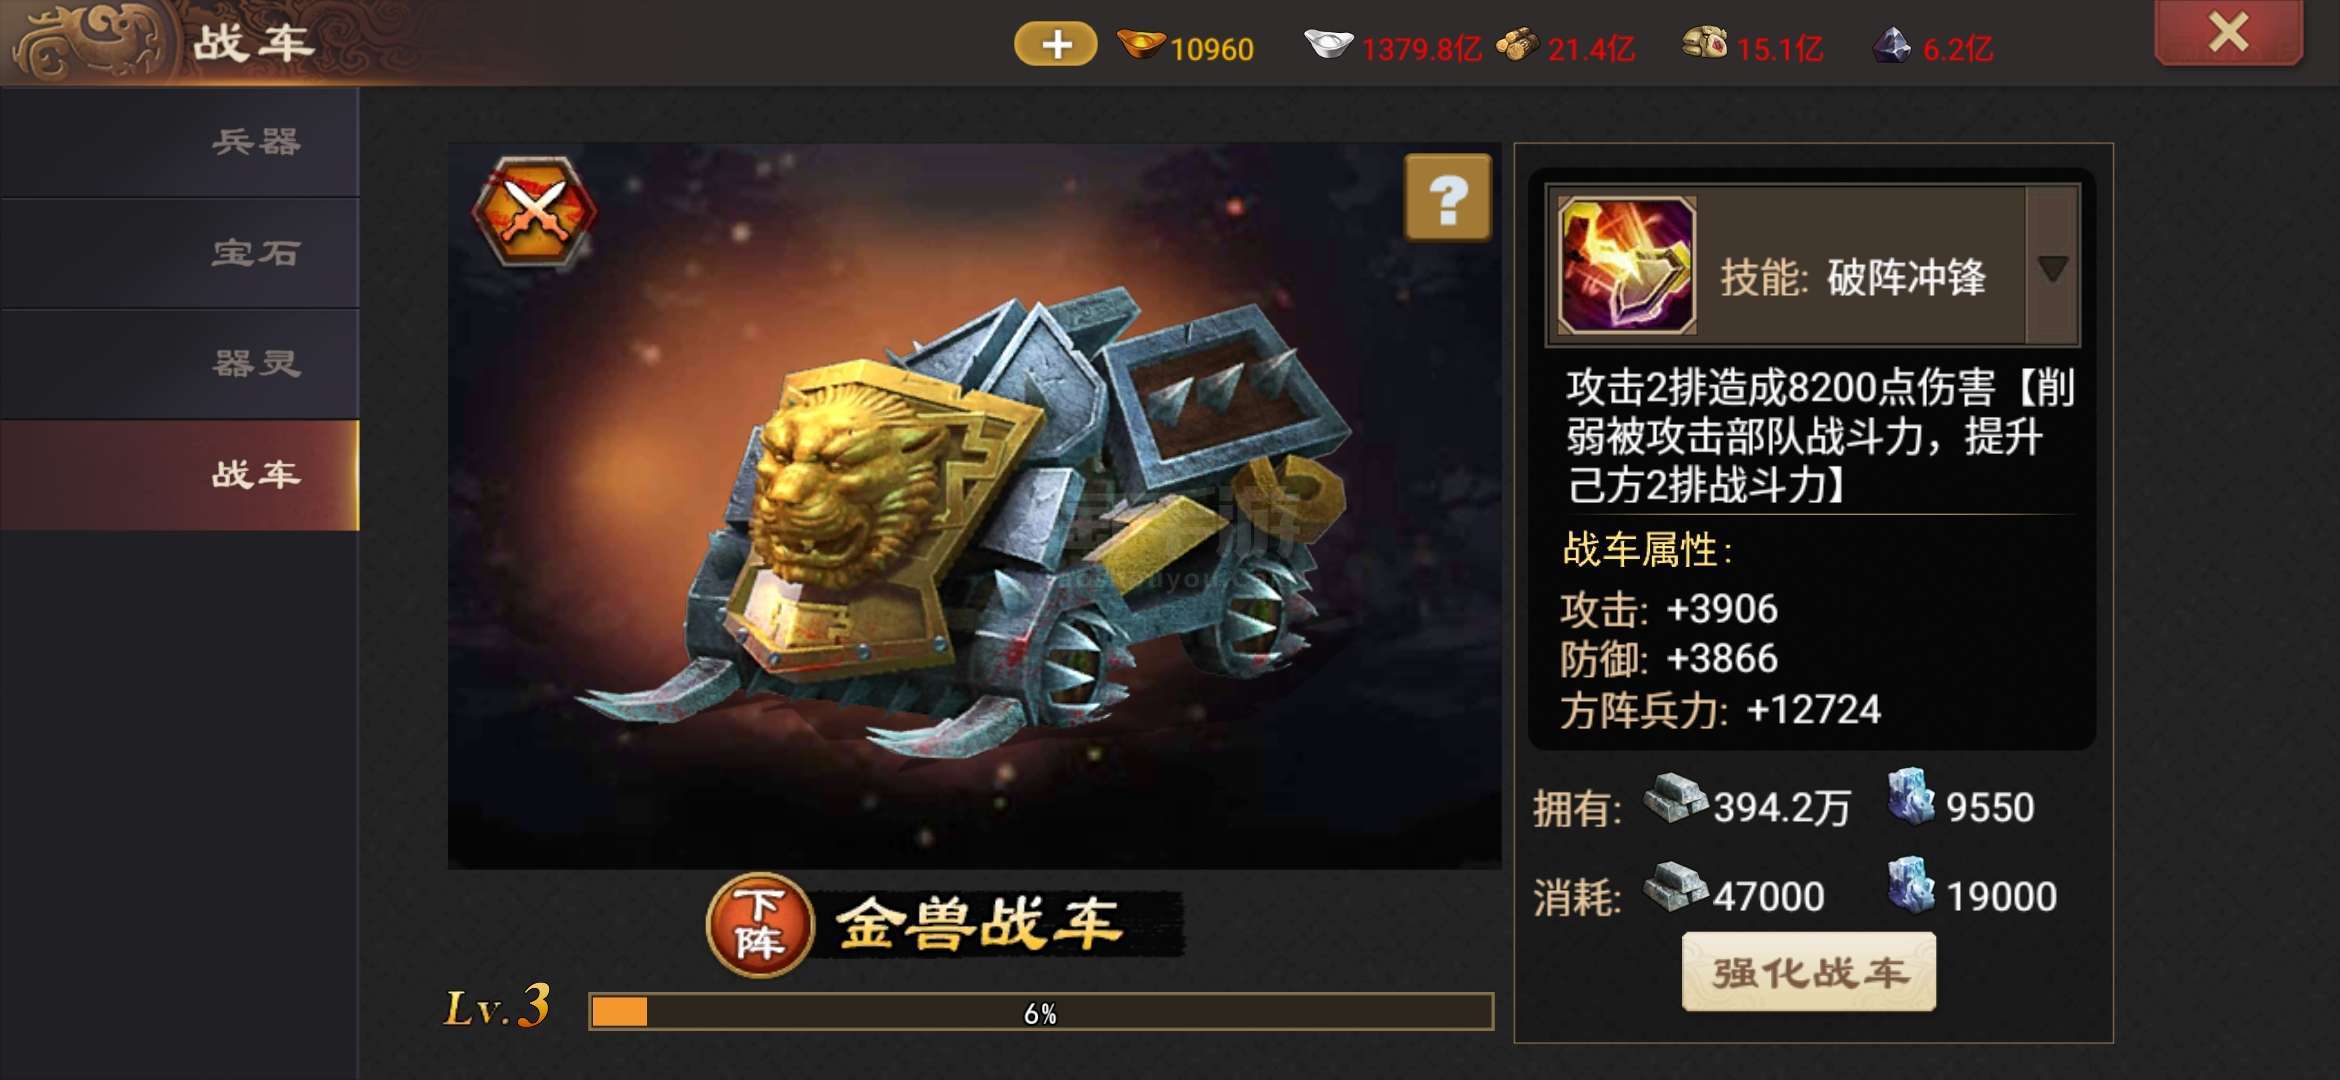Viewport: 2340px width, 1080px height.
Task: Toggle the 下阵 undeploy chariot button
Action: pyautogui.click(x=759, y=925)
